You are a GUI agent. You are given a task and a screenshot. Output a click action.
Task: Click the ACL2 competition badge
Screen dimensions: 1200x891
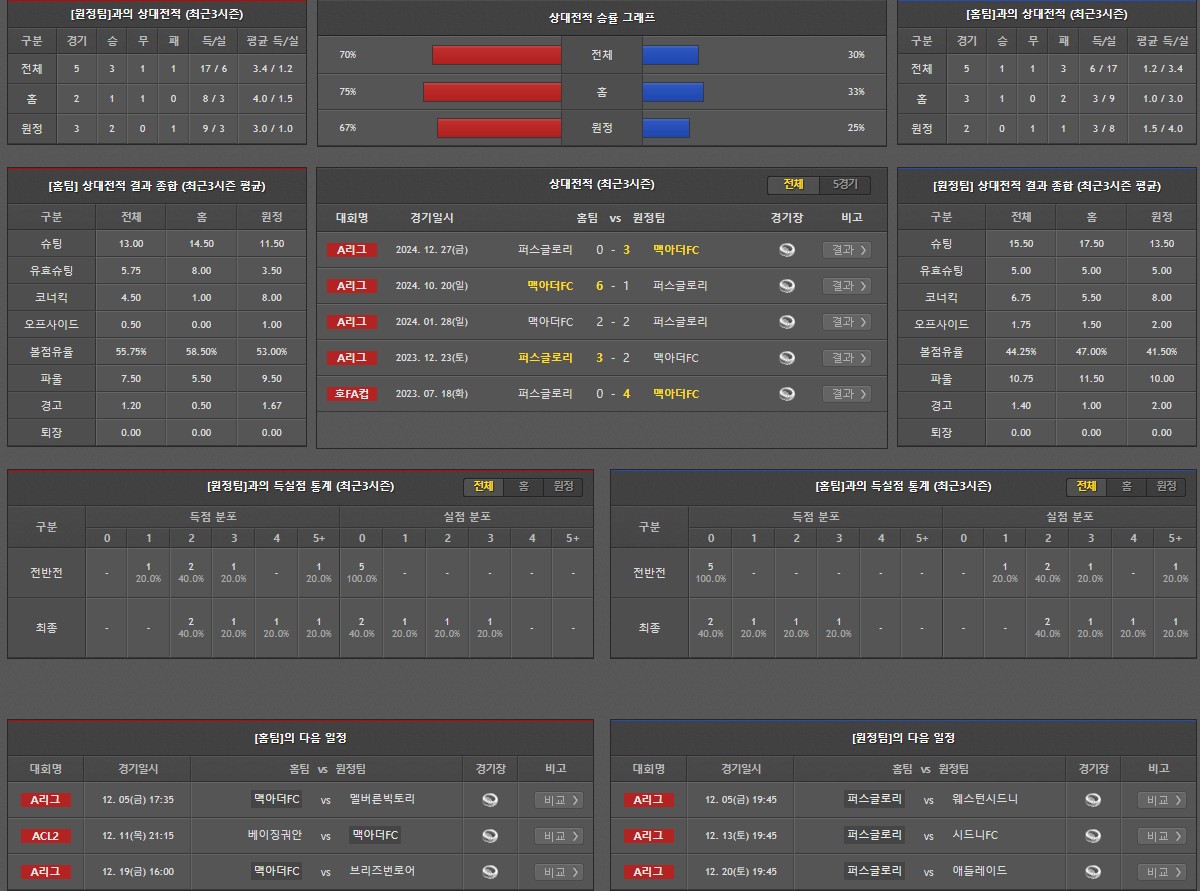[x=45, y=836]
